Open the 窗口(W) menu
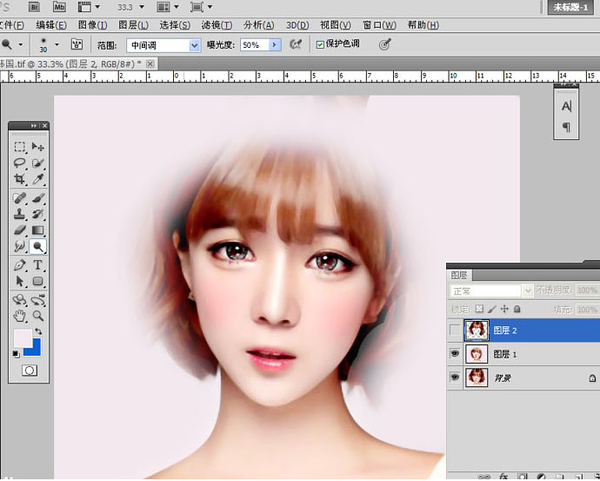 click(x=380, y=24)
